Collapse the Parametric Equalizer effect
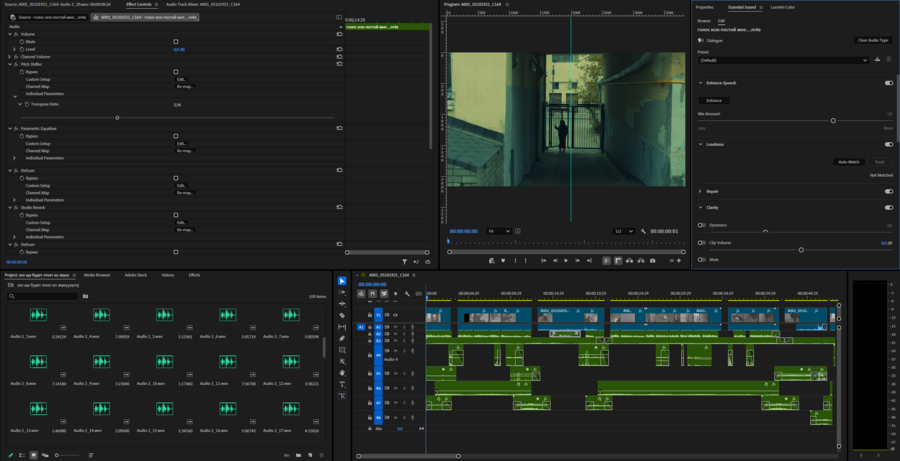The width and height of the screenshot is (900, 461). coord(10,129)
